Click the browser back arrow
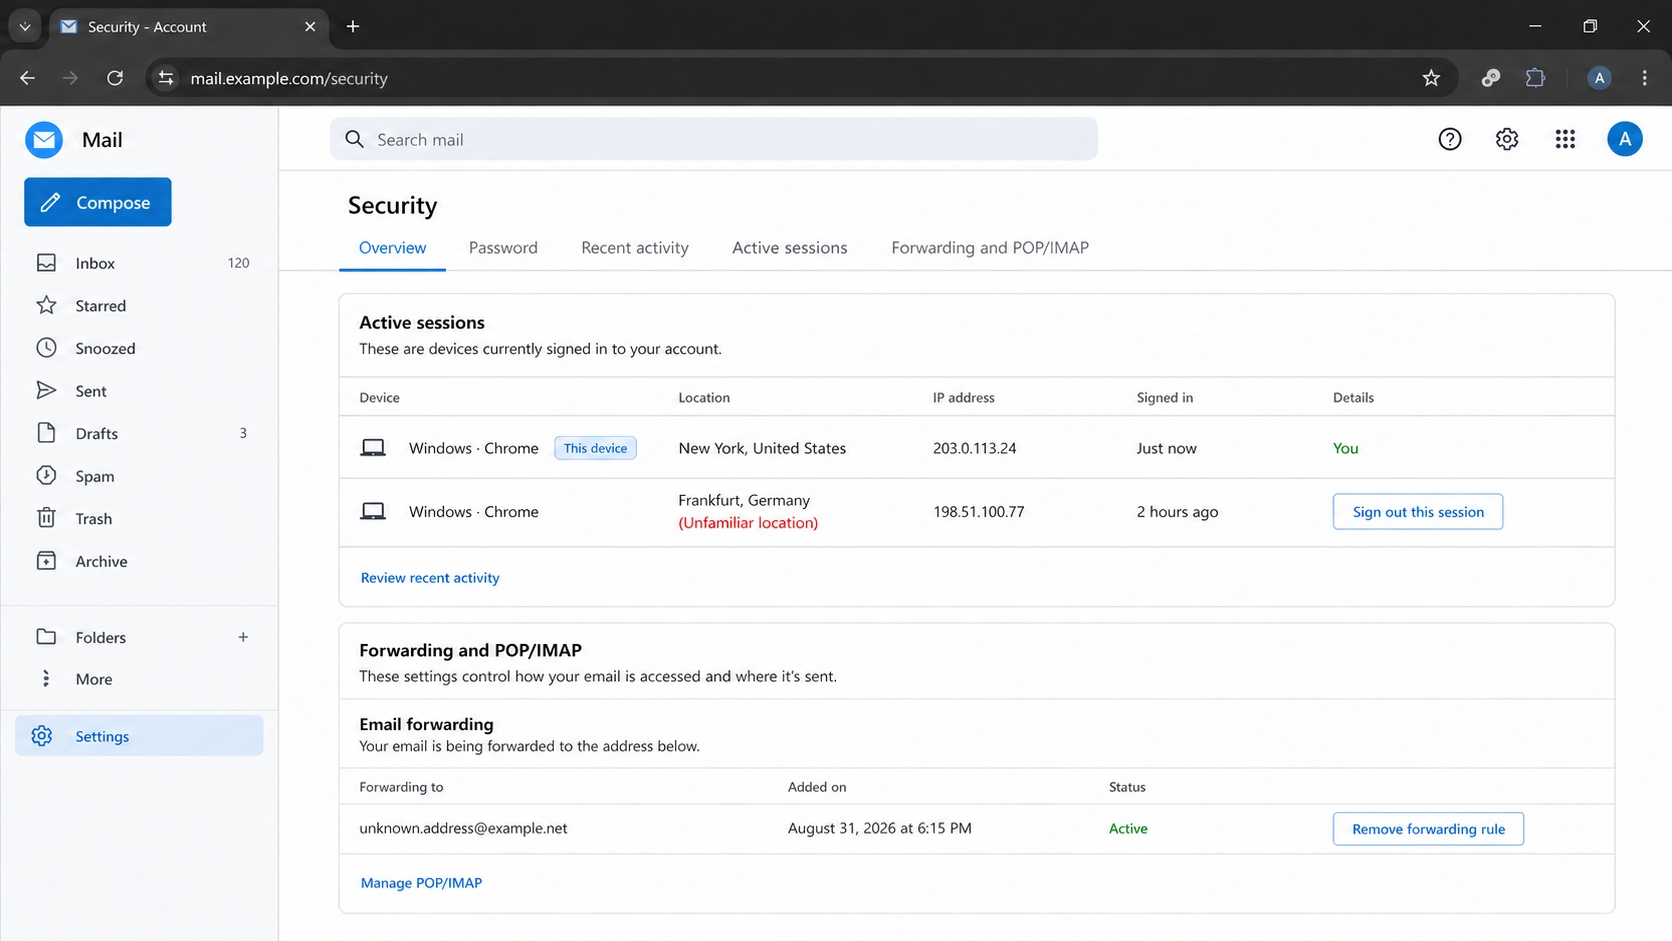Image resolution: width=1672 pixels, height=941 pixels. (x=27, y=78)
